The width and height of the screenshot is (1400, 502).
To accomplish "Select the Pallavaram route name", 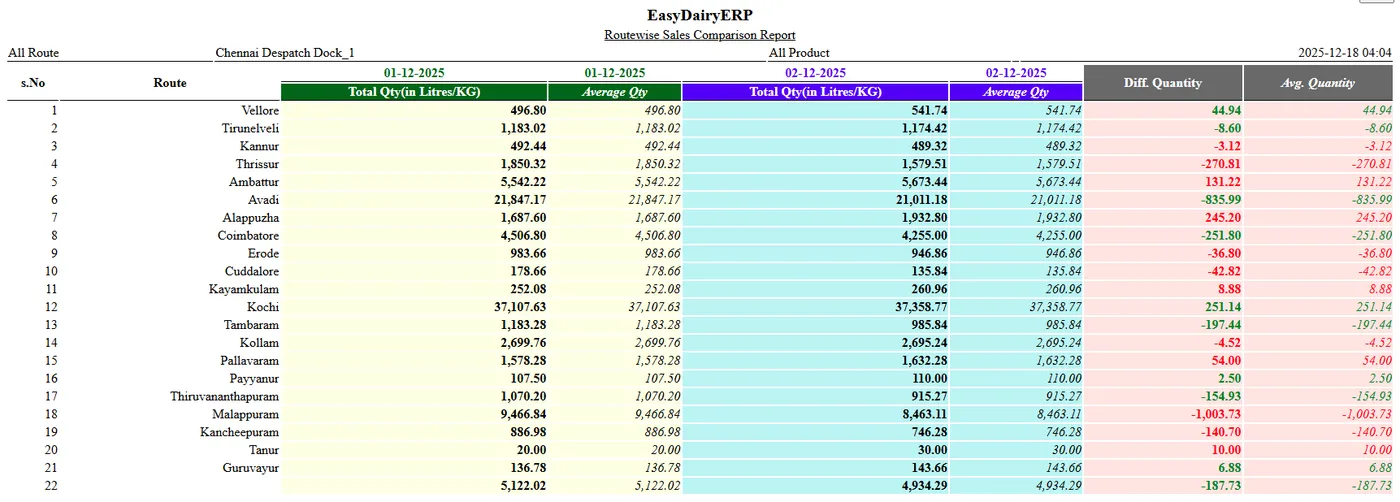I will [x=250, y=360].
